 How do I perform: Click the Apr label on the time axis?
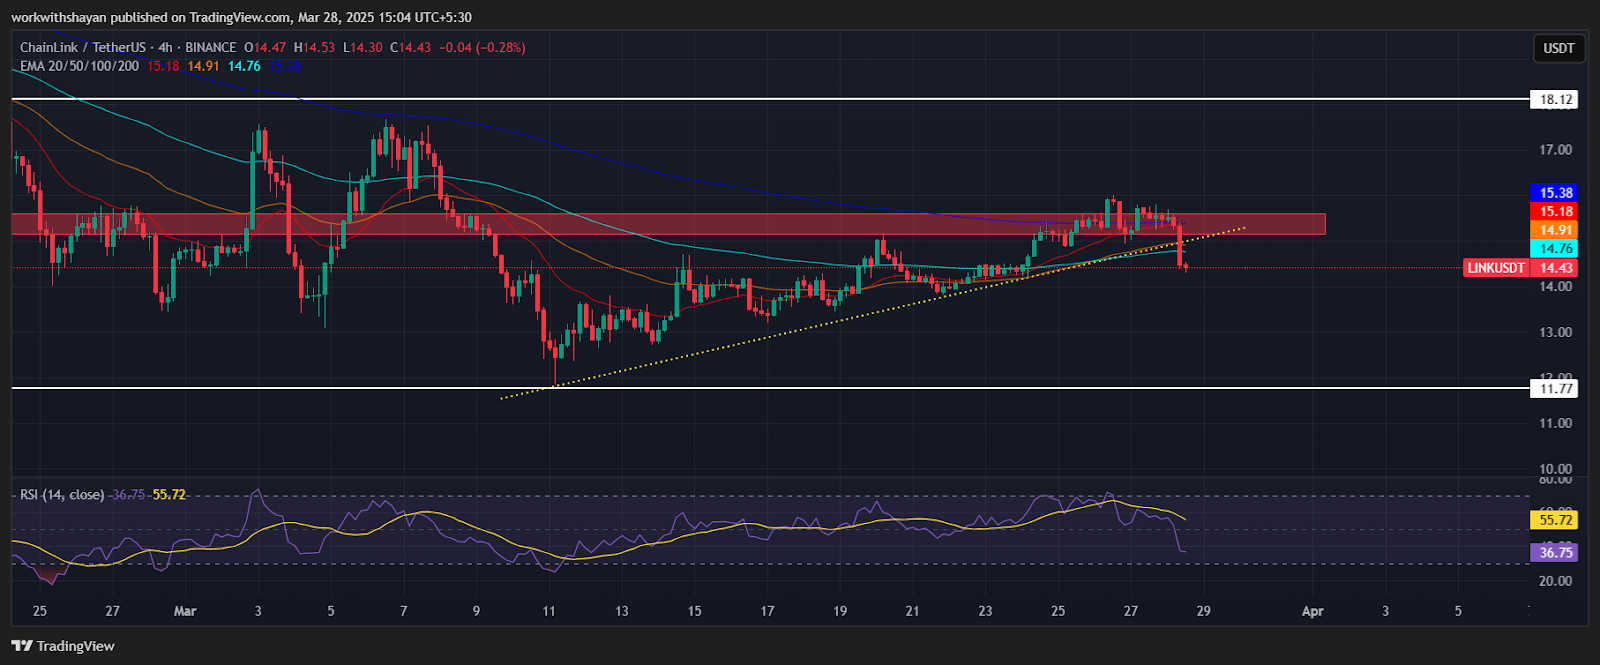[1312, 611]
